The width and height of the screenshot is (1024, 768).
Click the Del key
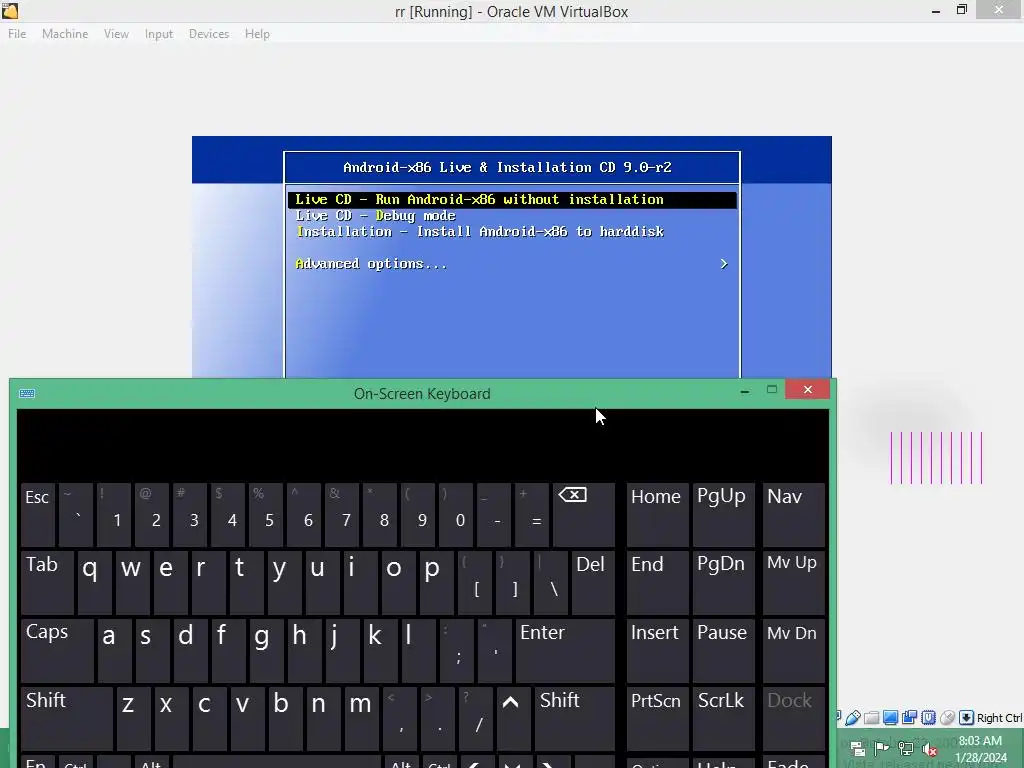point(593,583)
